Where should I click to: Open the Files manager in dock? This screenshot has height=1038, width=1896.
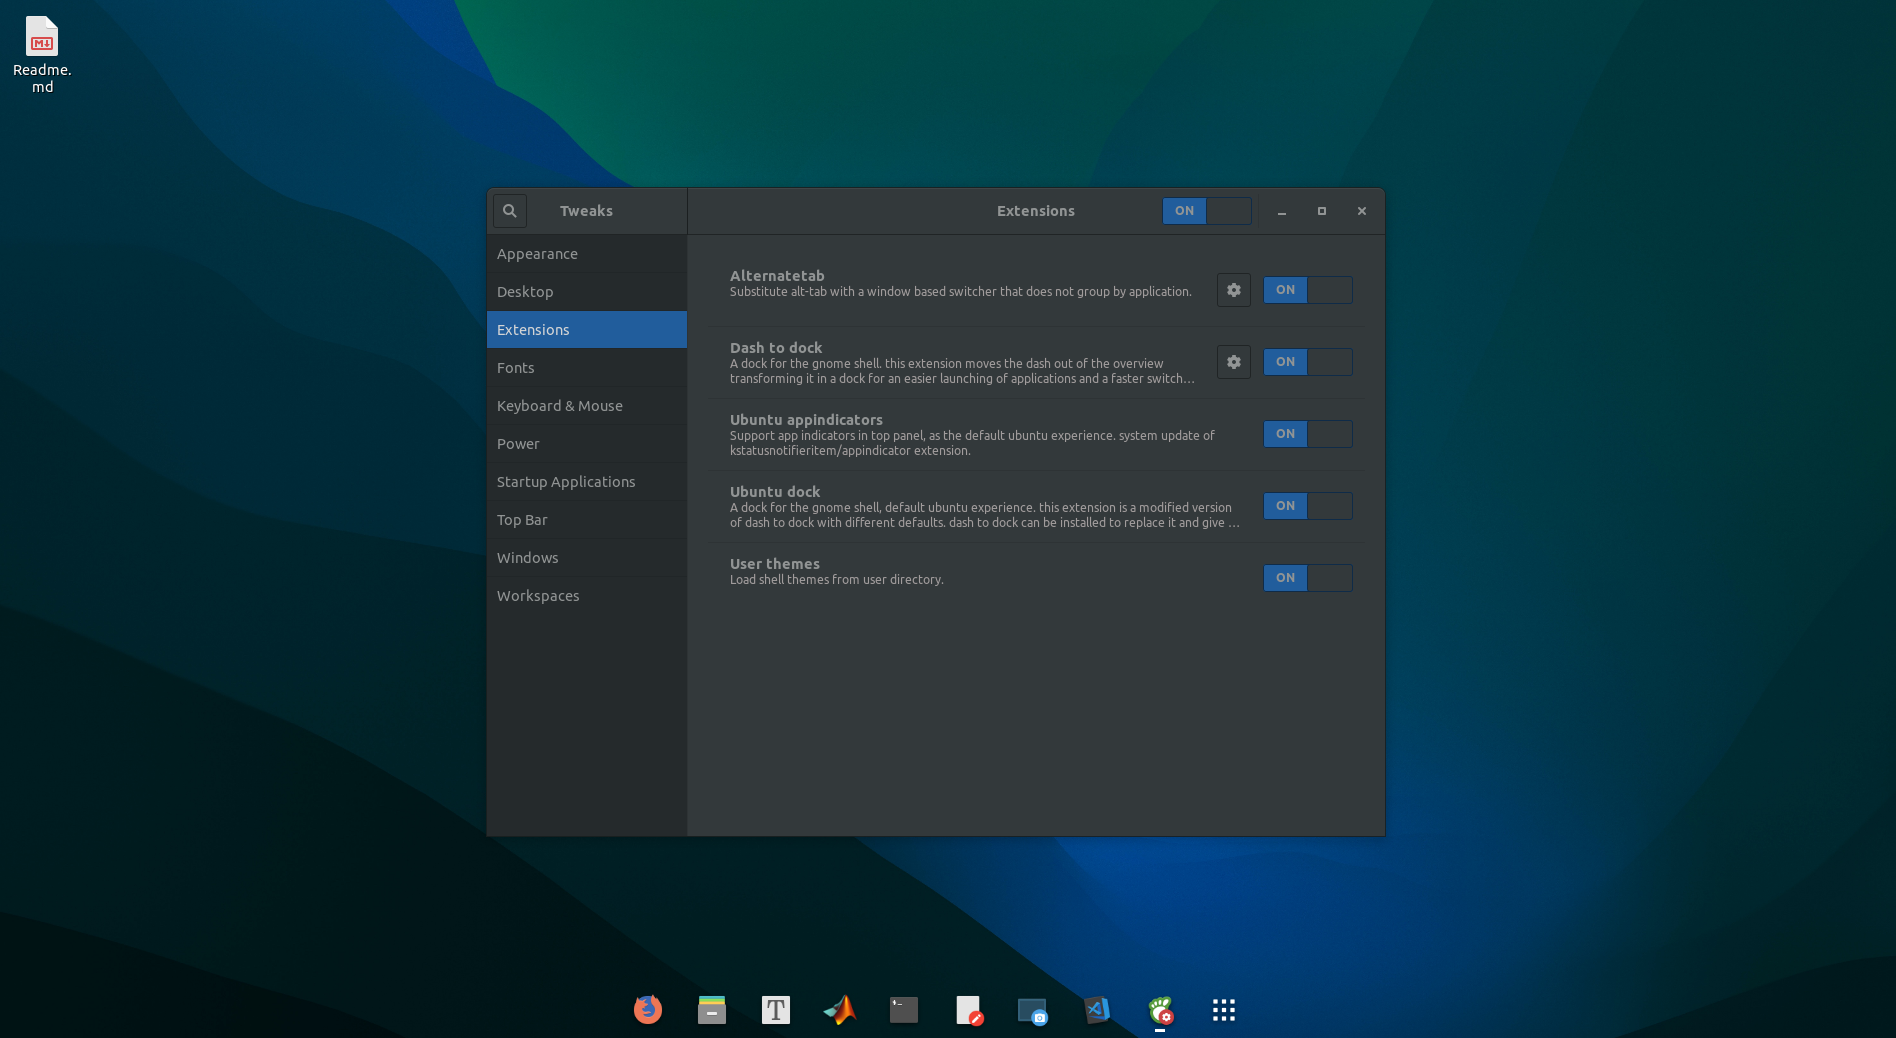(712, 1010)
